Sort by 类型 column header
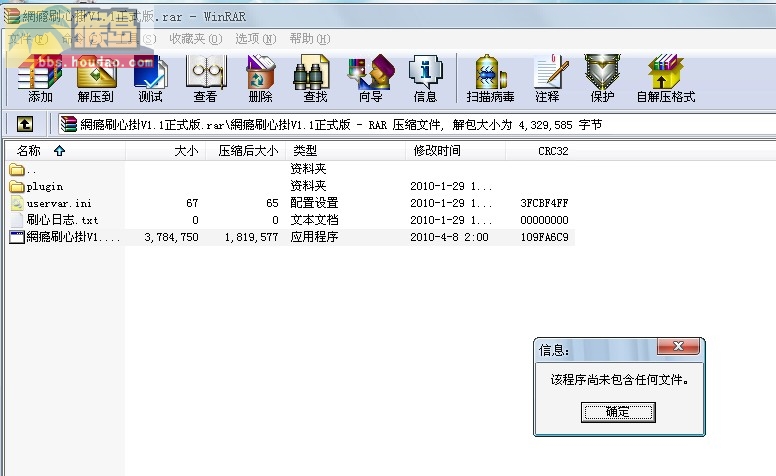This screenshot has height=476, width=776. (345, 150)
